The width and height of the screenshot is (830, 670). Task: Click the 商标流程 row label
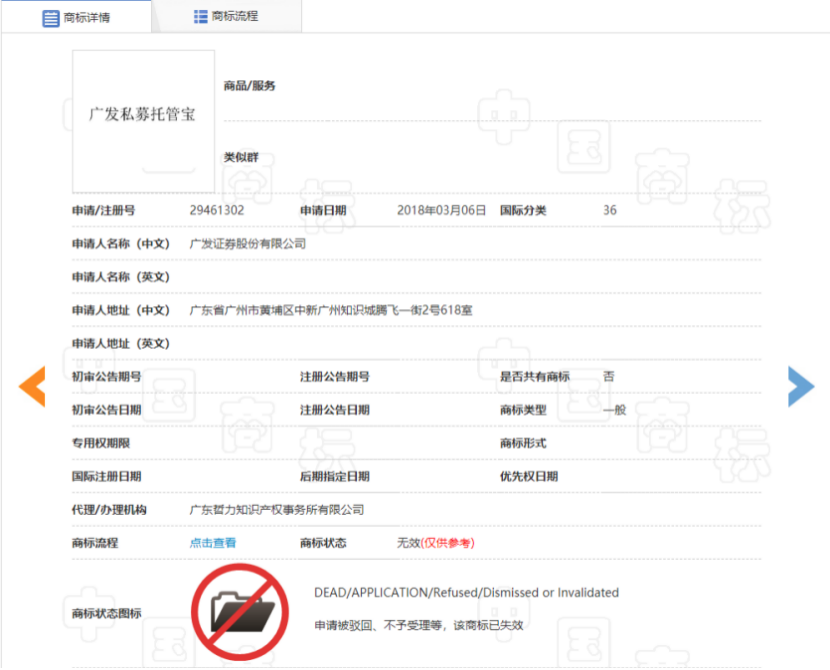(95, 543)
